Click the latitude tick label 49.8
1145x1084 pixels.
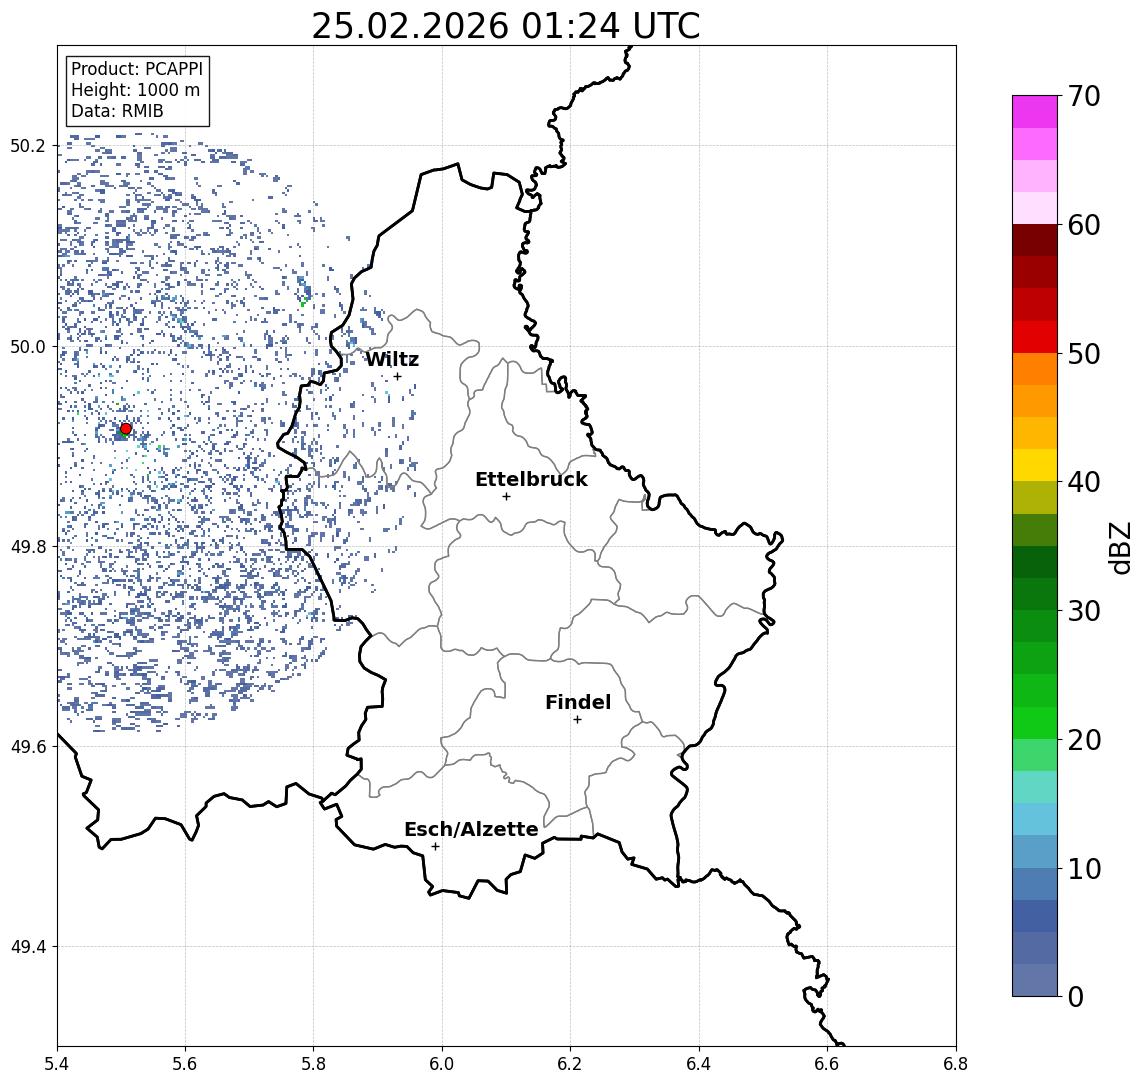[27, 546]
